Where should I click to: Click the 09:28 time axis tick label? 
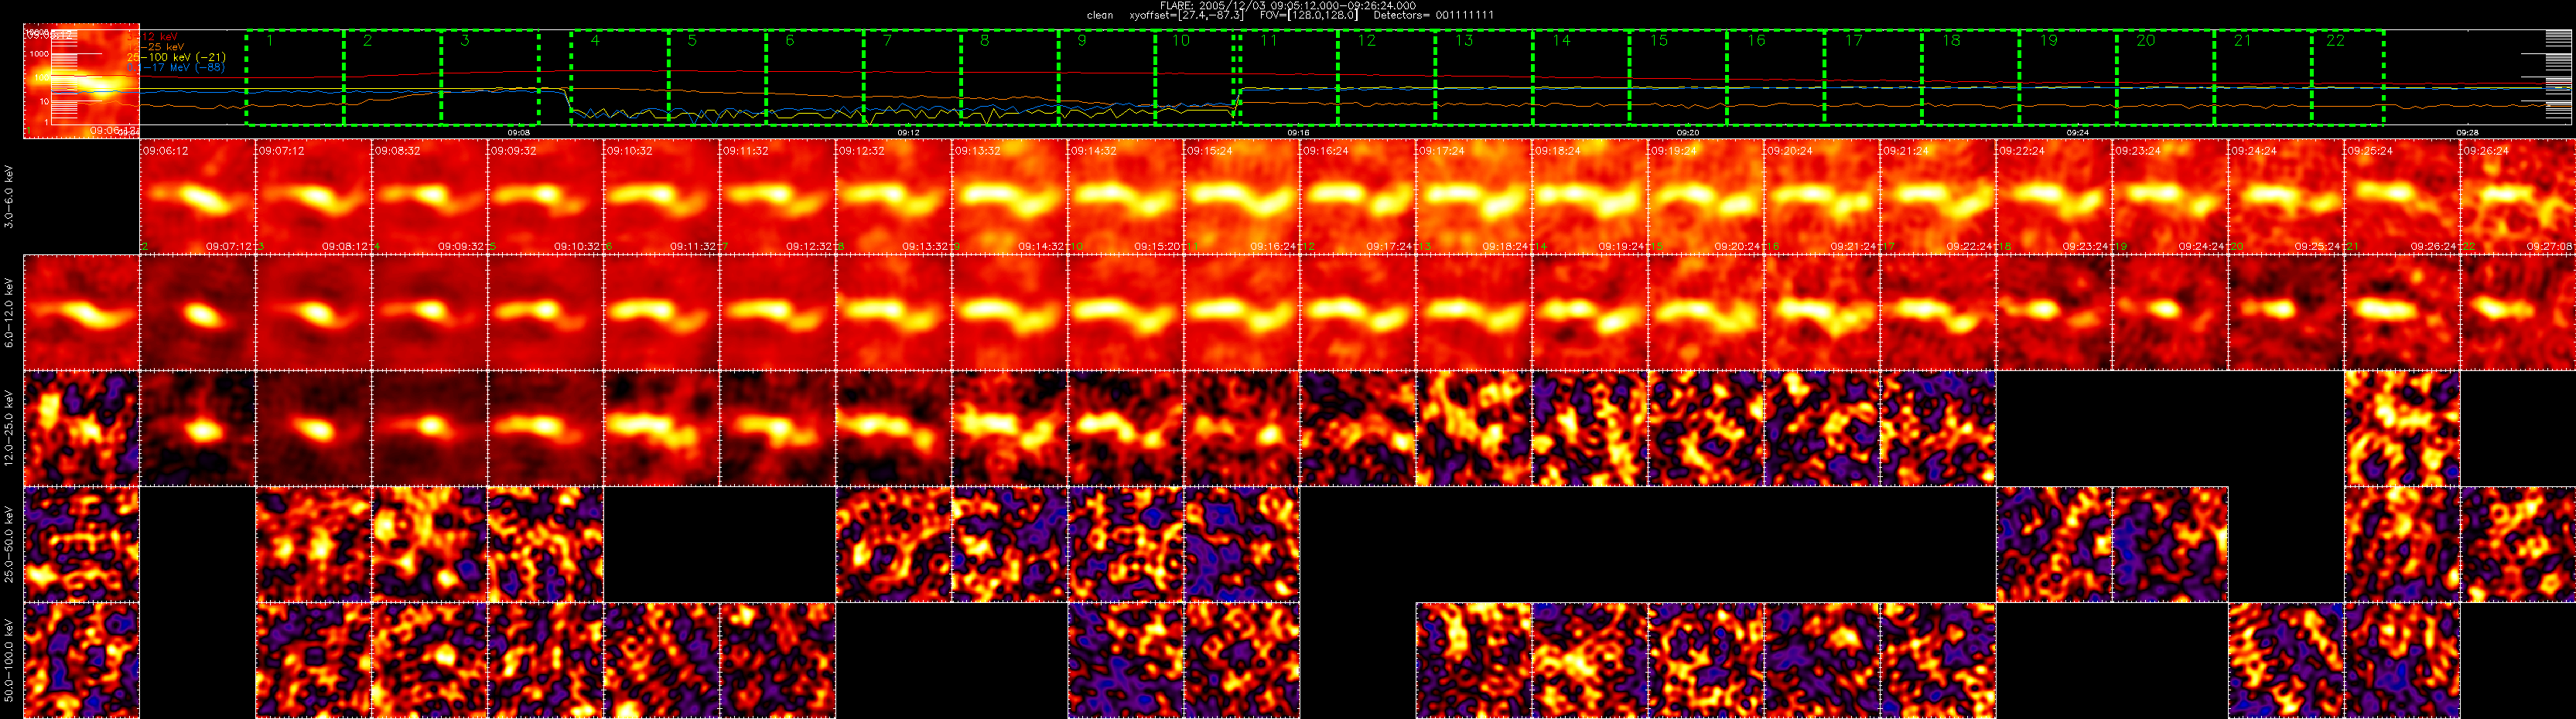point(2467,132)
